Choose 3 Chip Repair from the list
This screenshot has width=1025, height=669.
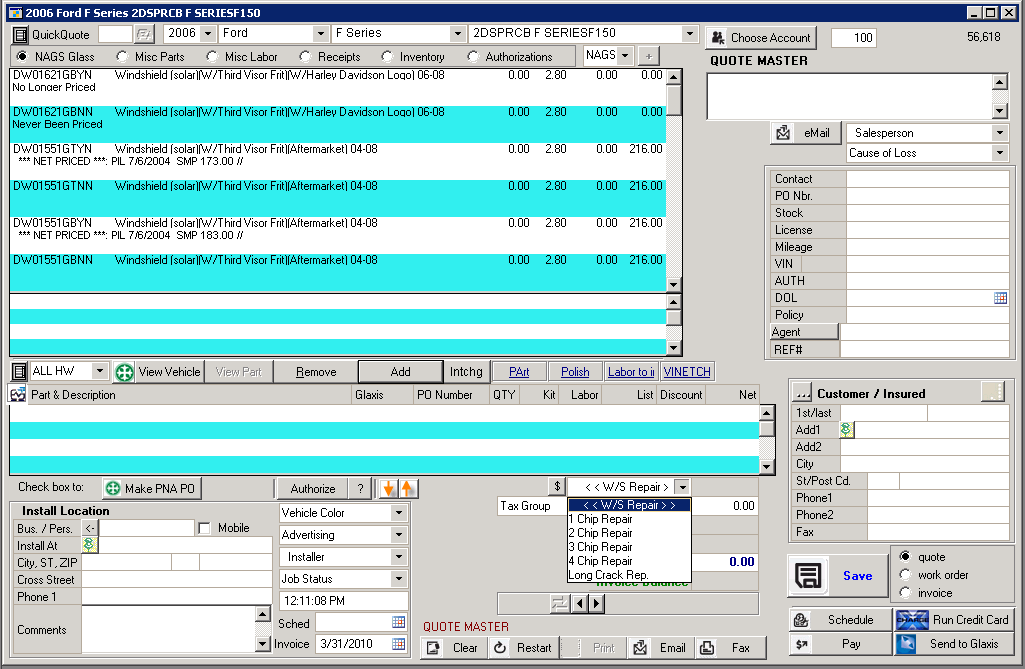[x=629, y=547]
